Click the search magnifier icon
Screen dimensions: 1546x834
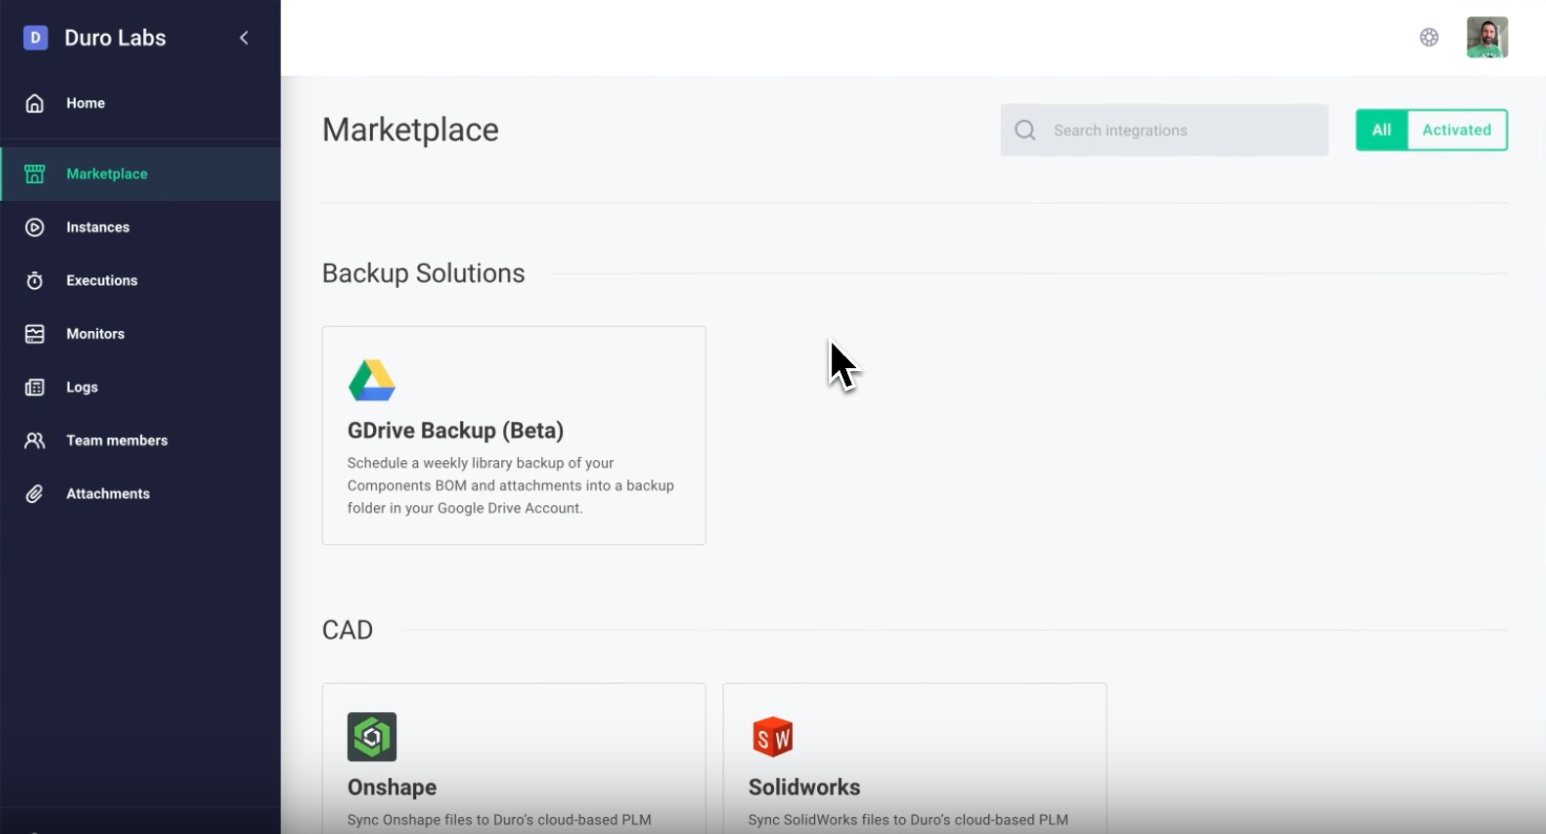tap(1025, 130)
